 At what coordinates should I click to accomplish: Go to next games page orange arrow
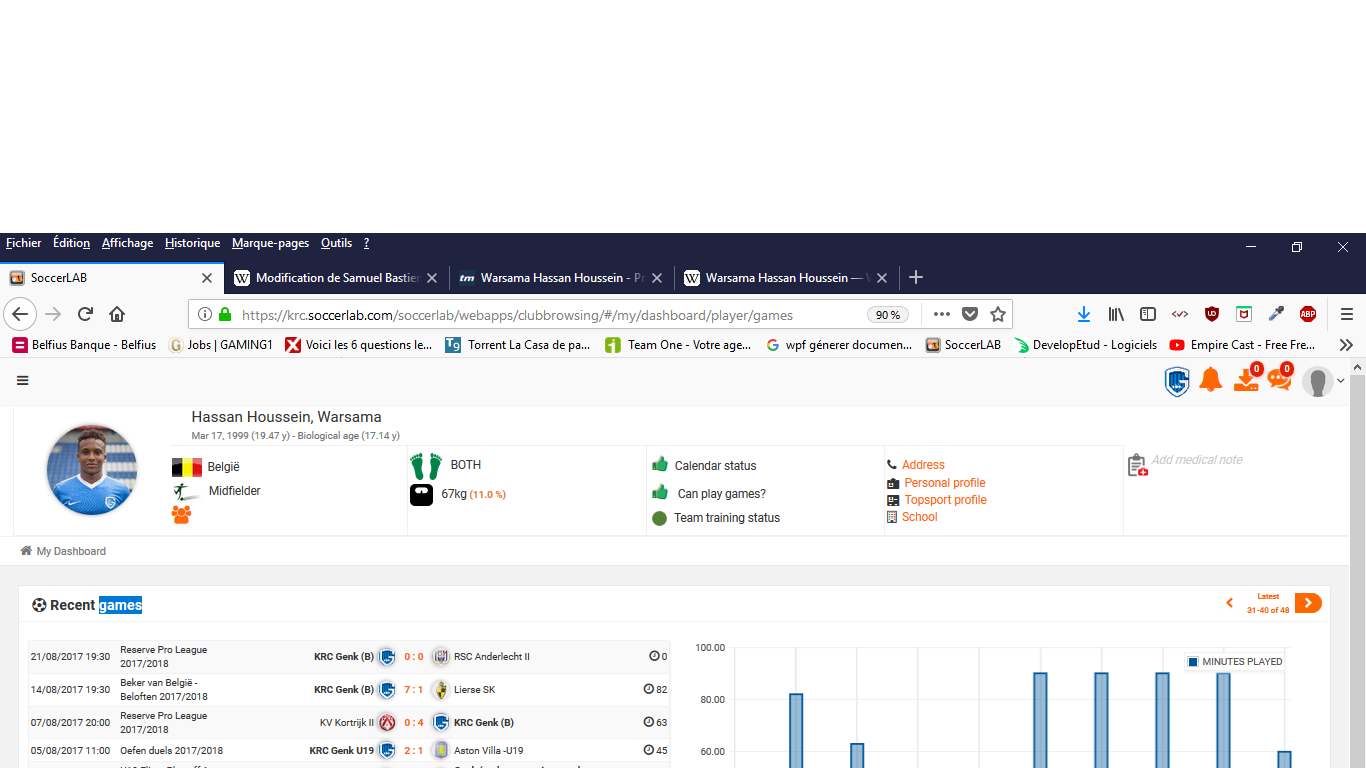click(1308, 603)
